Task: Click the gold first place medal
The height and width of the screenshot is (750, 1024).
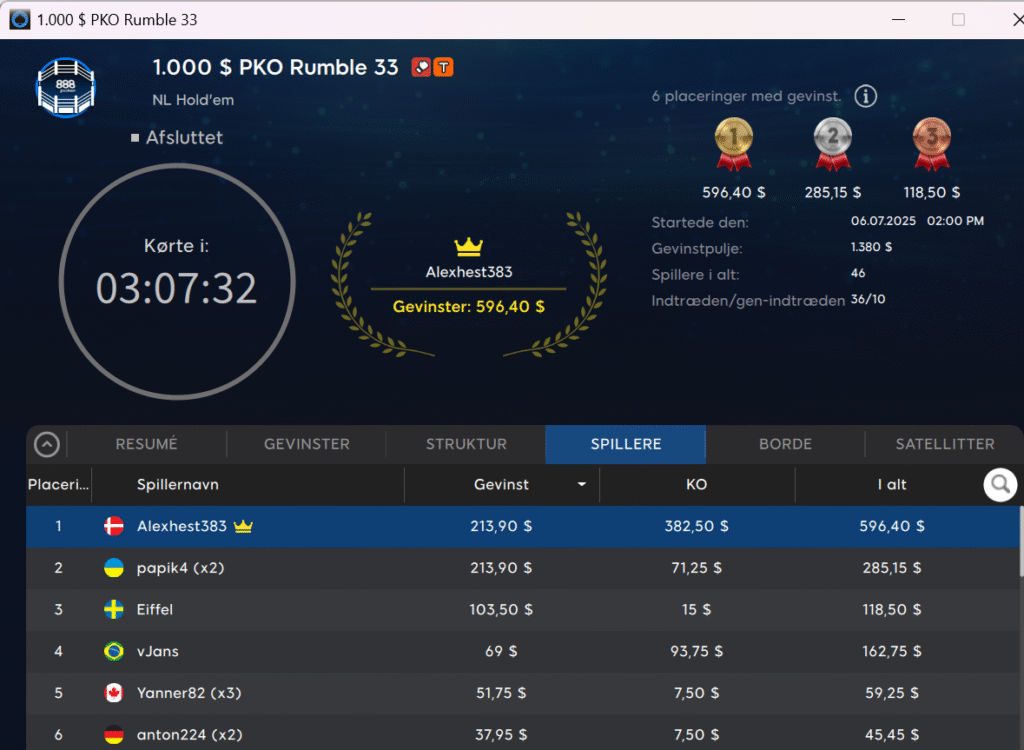Action: tap(733, 140)
